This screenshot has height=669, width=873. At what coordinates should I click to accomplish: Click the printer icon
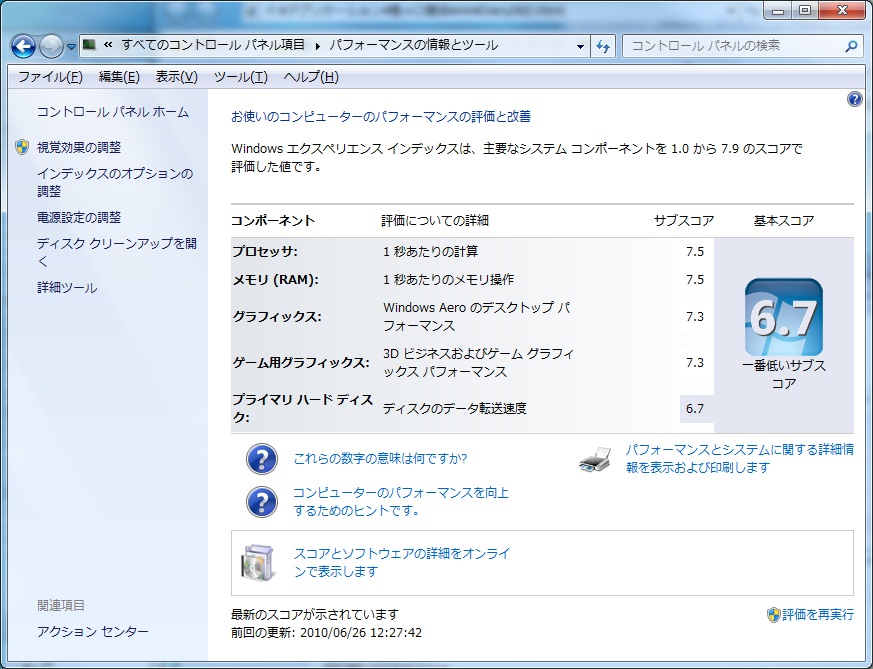(x=595, y=459)
